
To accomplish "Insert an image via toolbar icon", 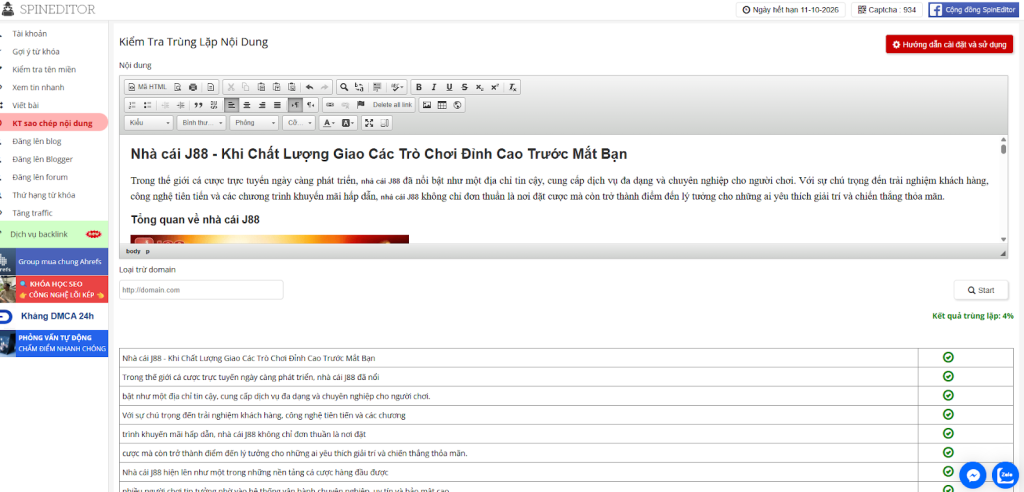I will pyautogui.click(x=427, y=104).
